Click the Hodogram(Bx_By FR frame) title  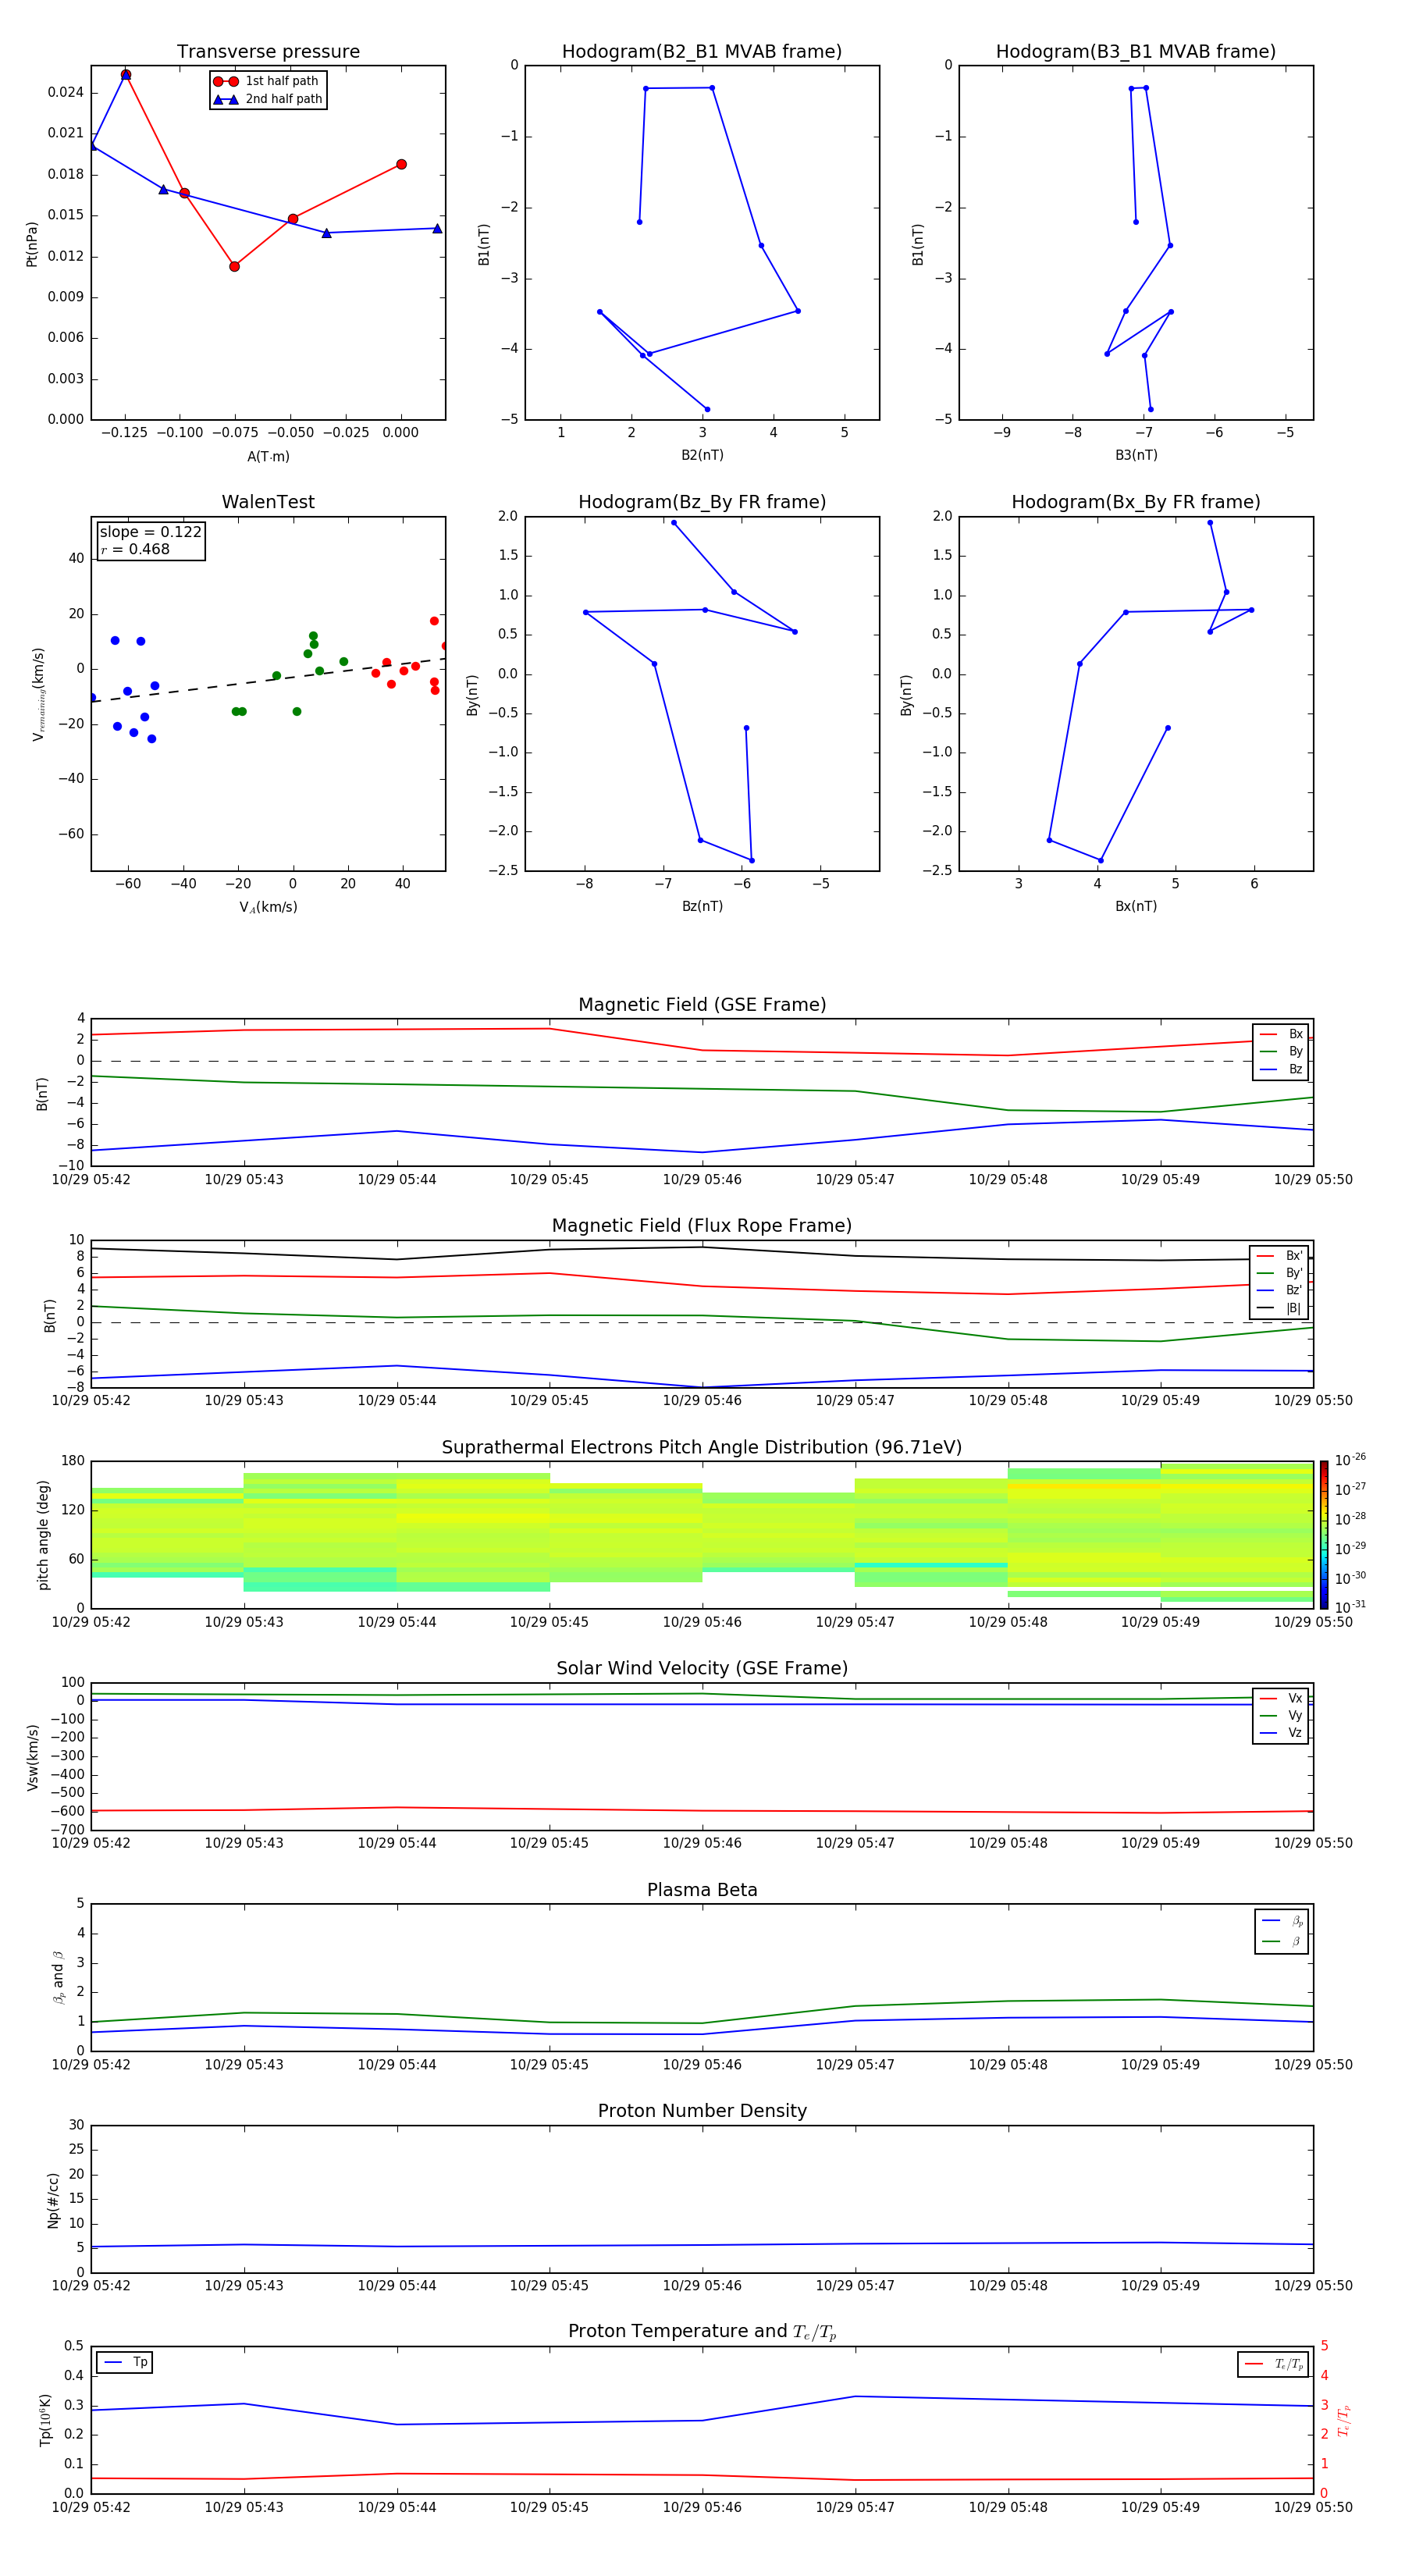1136,502
